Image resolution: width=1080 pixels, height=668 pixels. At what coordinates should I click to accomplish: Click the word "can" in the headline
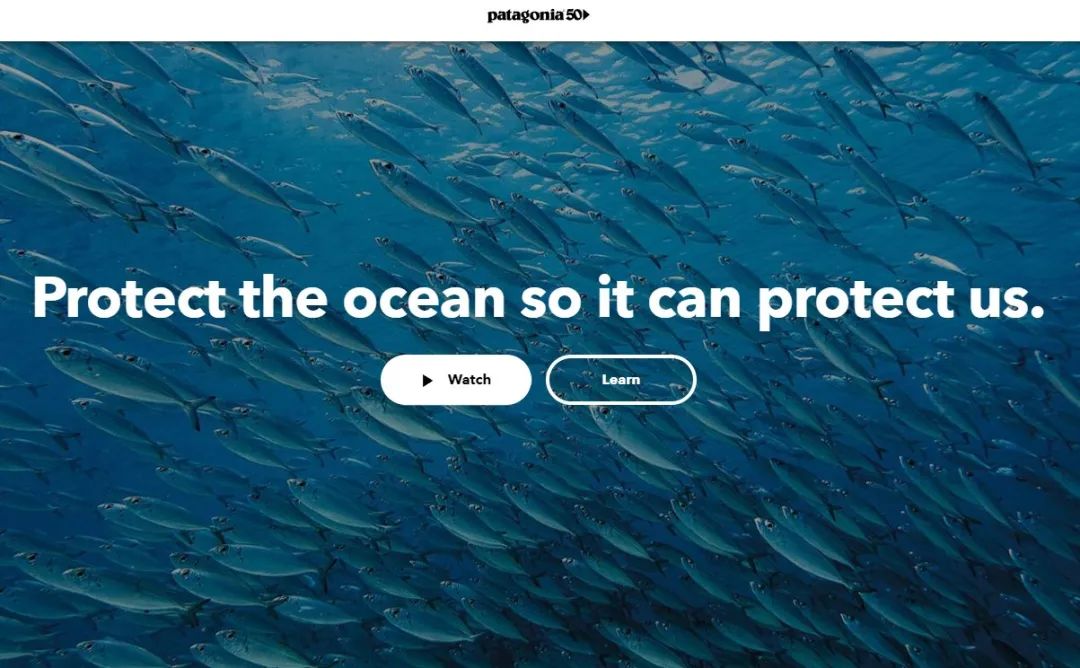(x=694, y=301)
